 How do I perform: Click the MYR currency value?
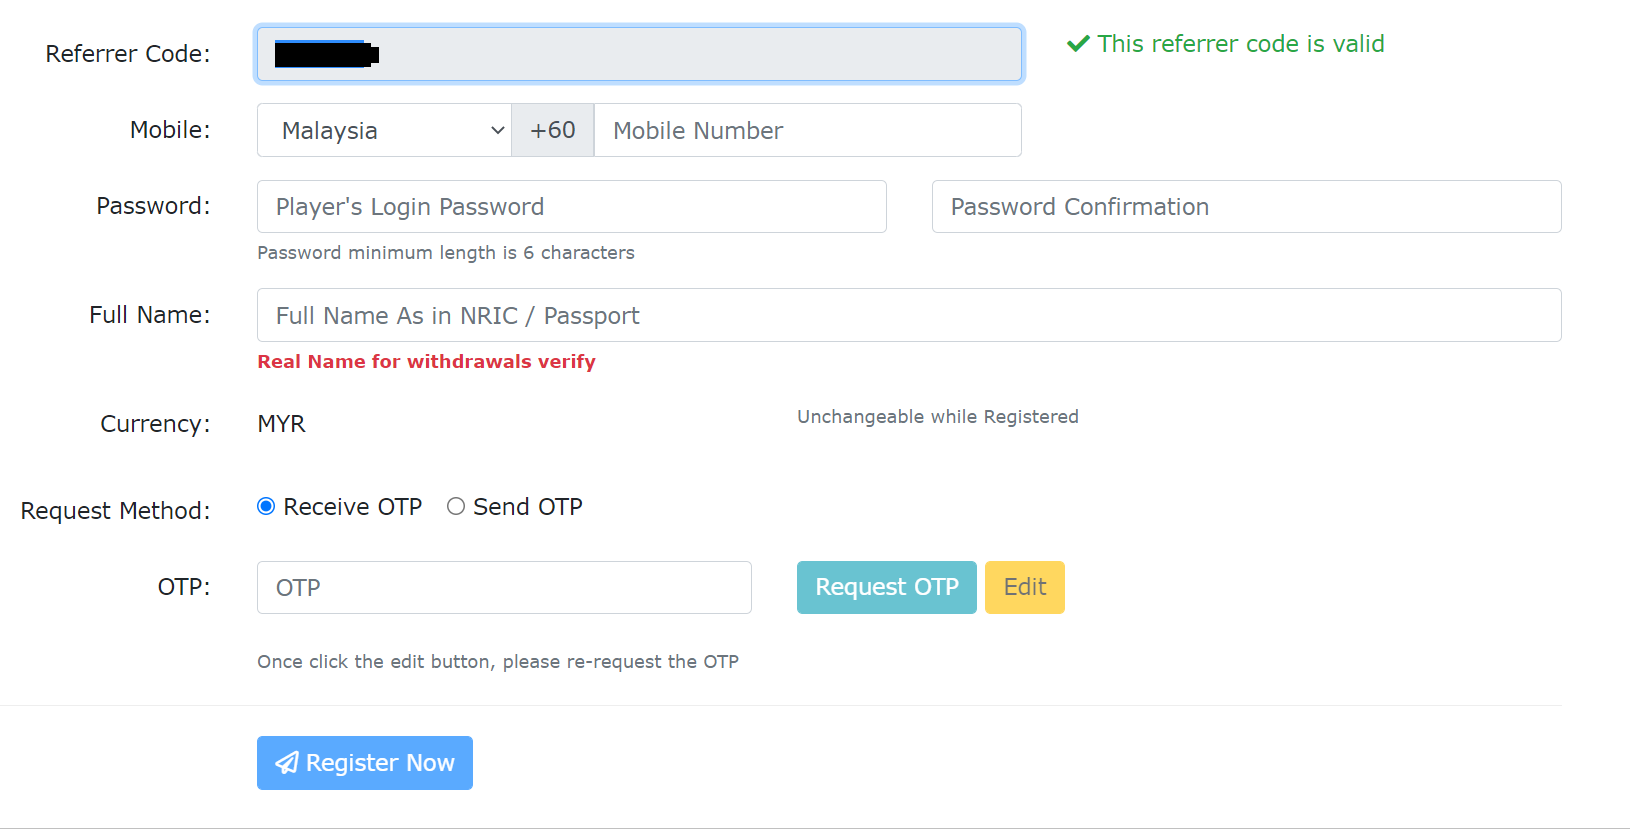pos(282,424)
